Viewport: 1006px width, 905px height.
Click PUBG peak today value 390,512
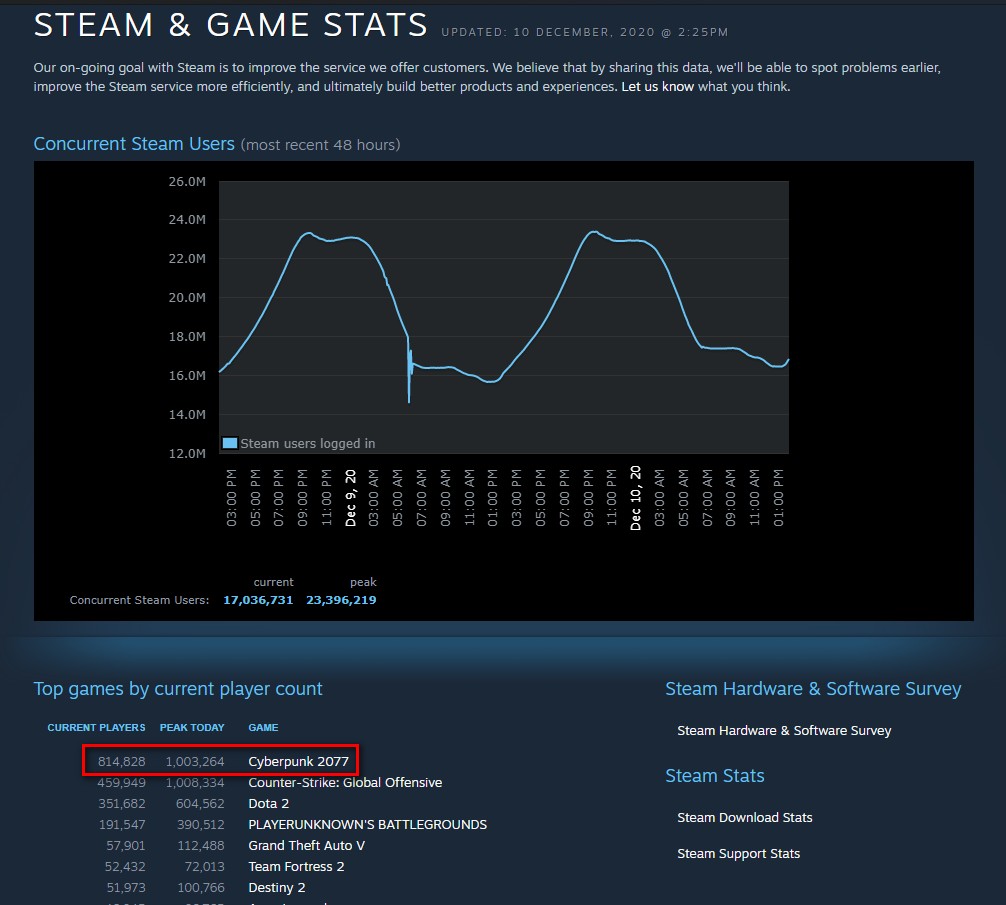pos(201,825)
